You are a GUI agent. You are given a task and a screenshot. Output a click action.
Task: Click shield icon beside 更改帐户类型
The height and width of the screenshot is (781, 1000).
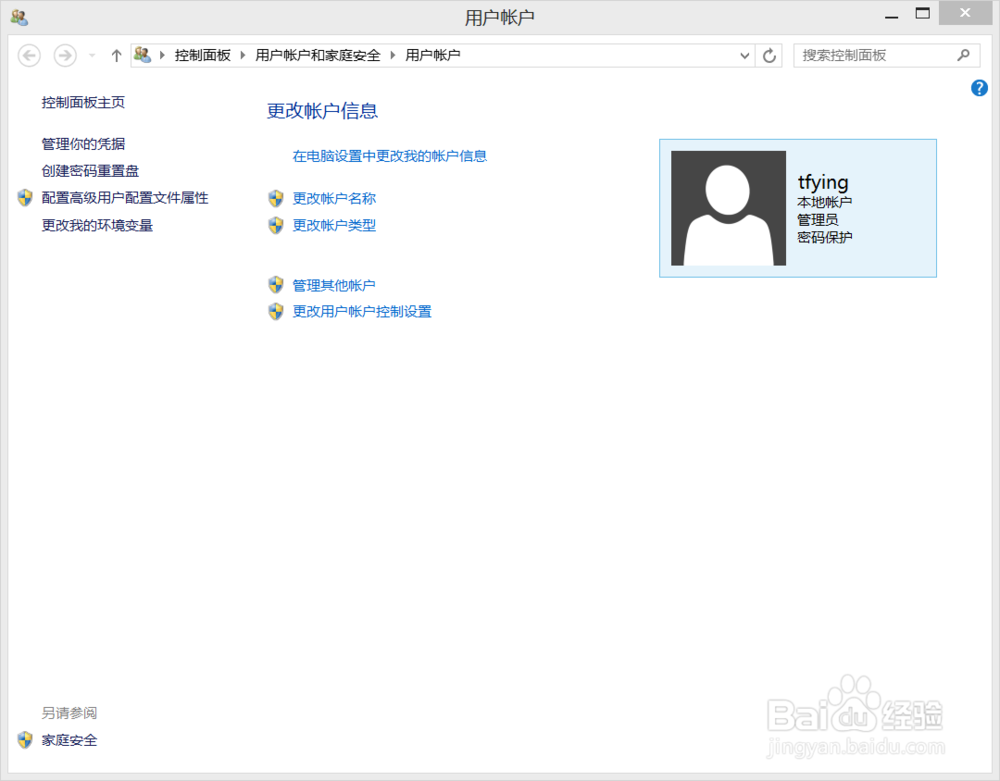pyautogui.click(x=276, y=225)
